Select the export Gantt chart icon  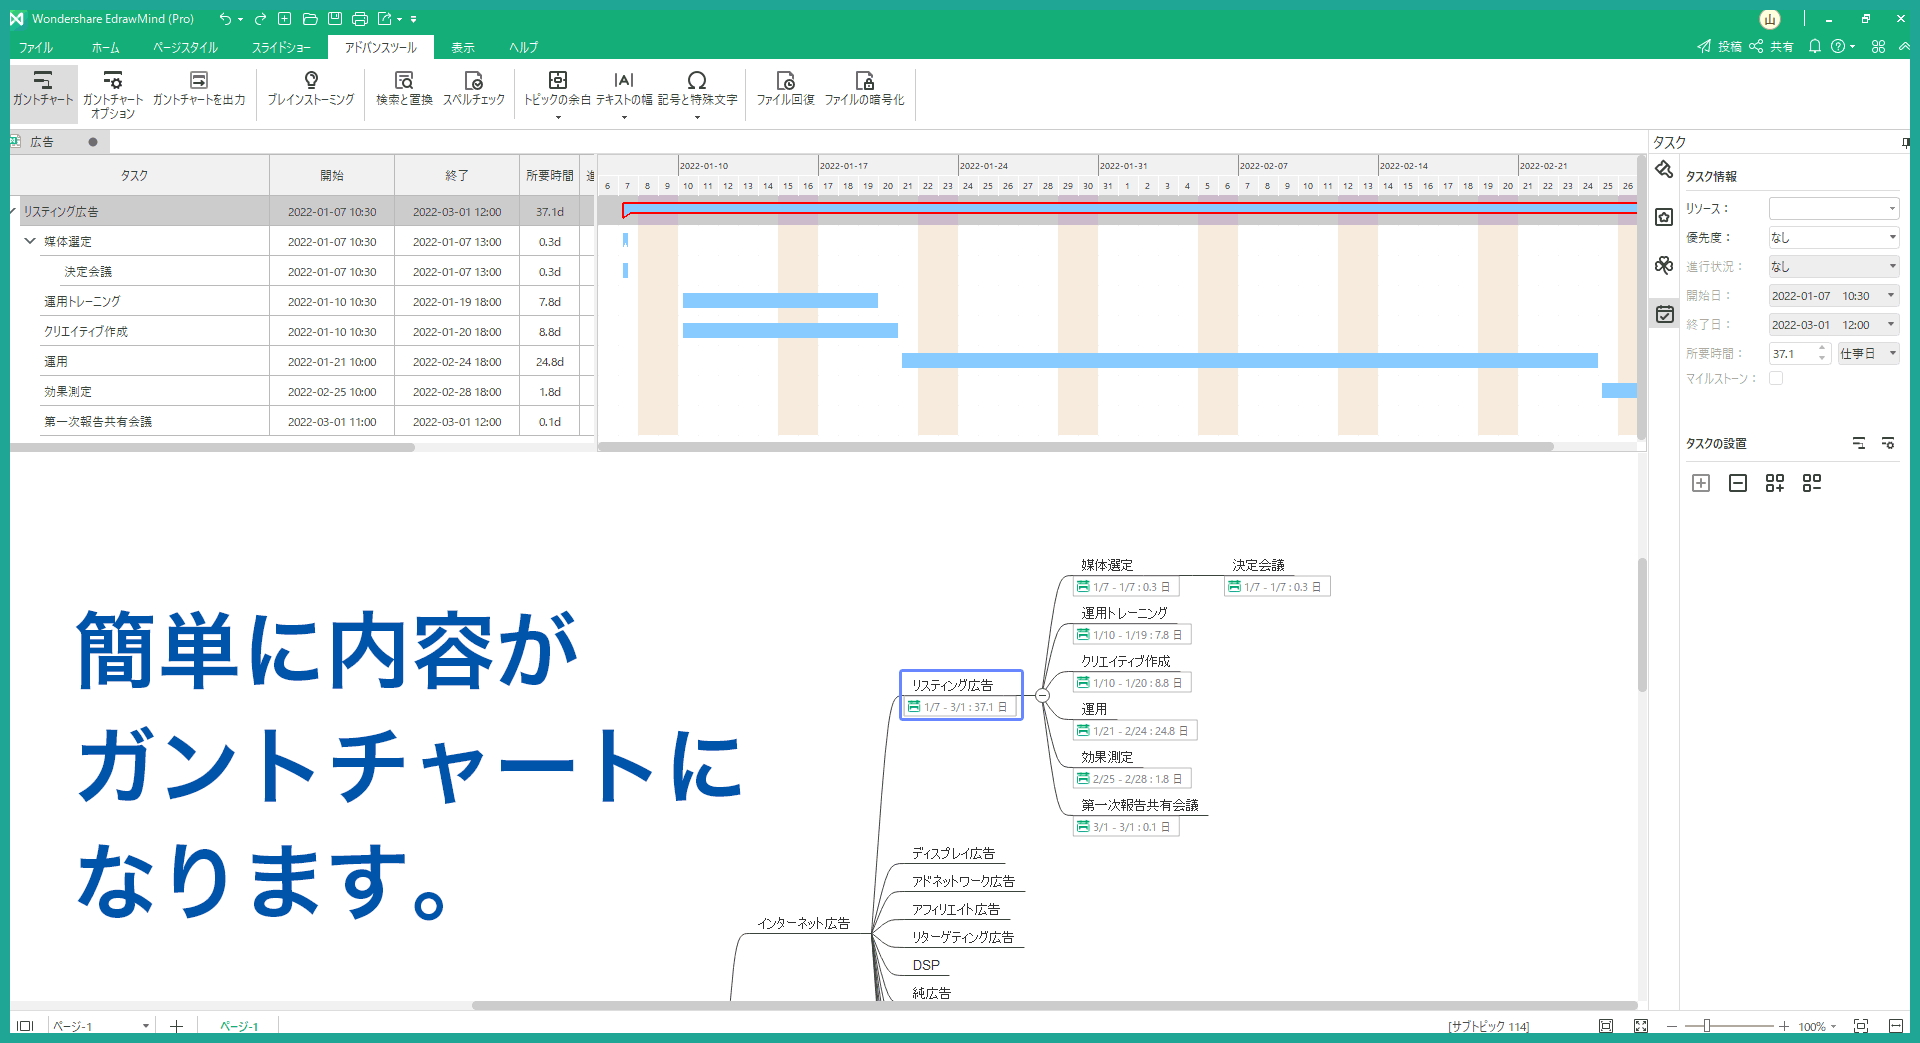click(x=199, y=88)
